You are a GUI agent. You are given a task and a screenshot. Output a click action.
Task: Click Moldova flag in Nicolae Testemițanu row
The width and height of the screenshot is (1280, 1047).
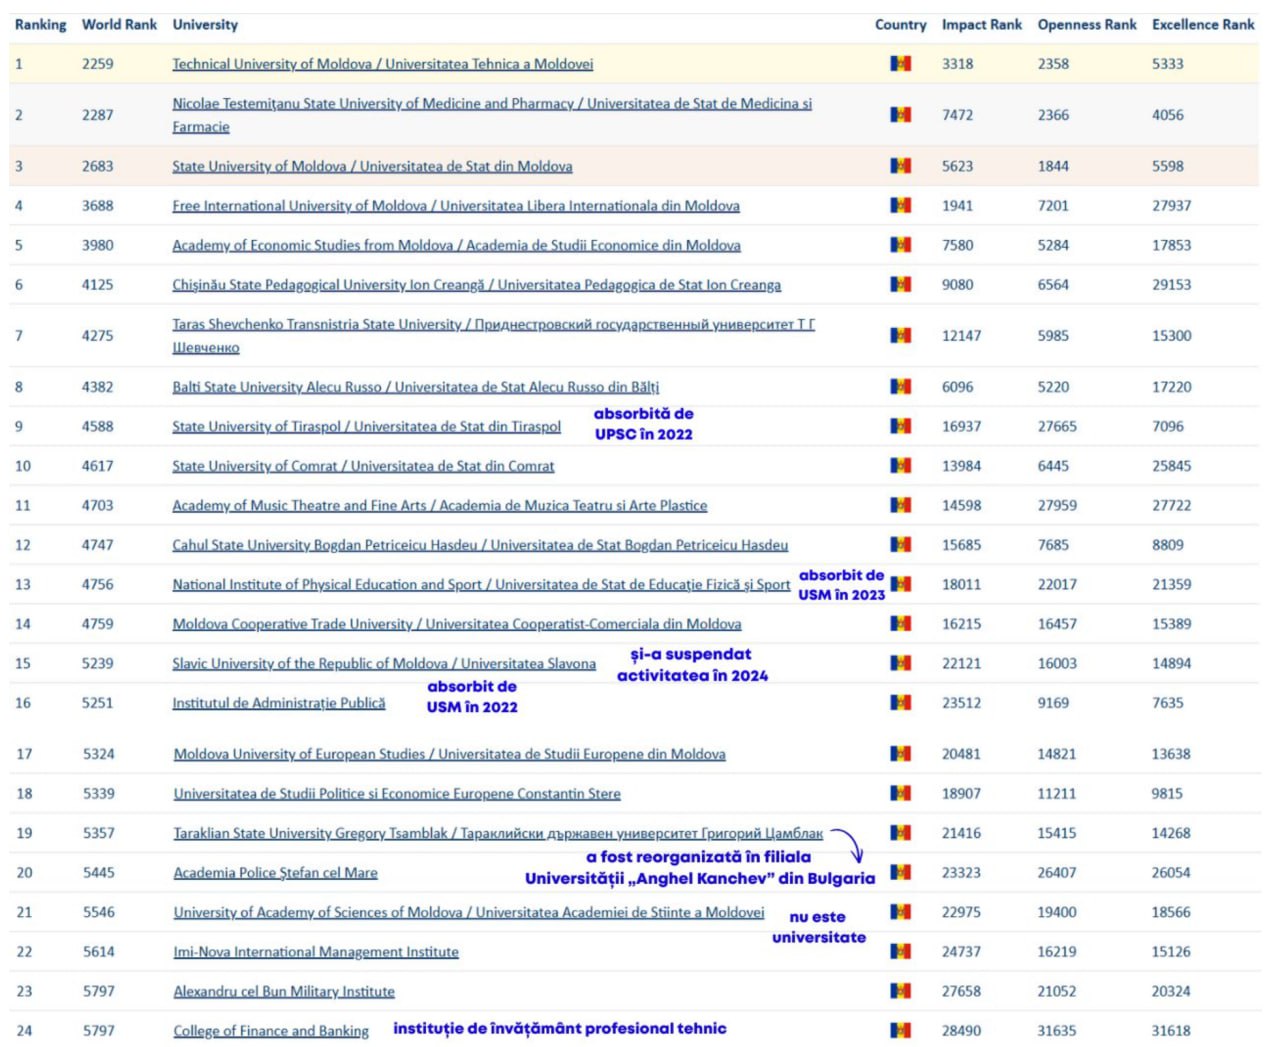tap(901, 115)
